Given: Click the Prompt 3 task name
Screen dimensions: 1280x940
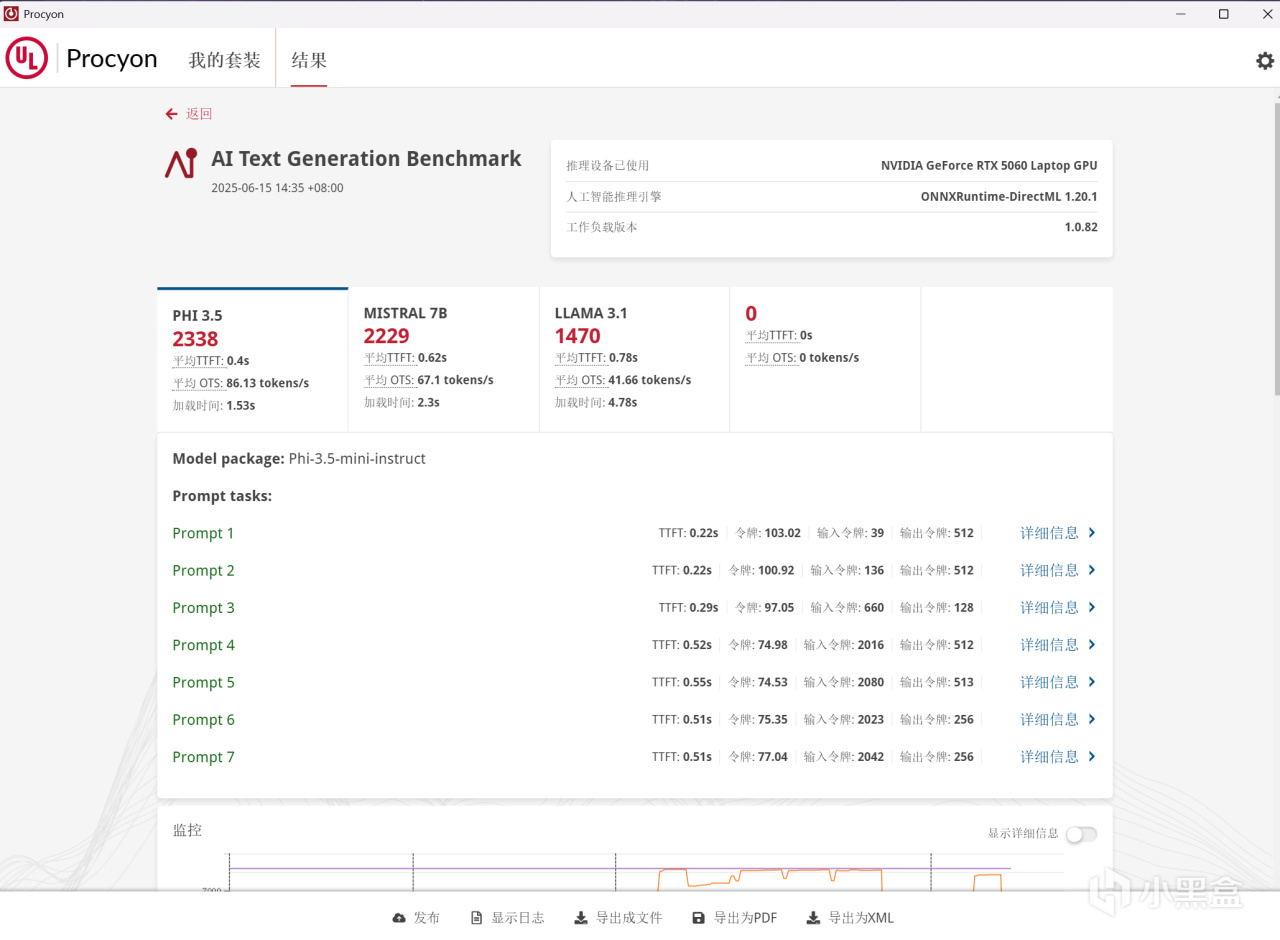Looking at the screenshot, I should [203, 608].
